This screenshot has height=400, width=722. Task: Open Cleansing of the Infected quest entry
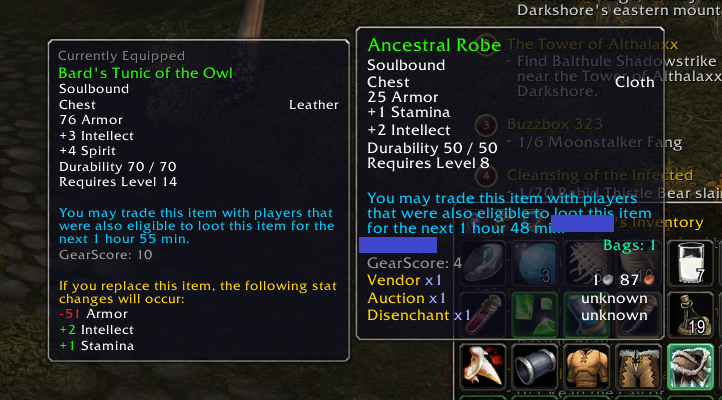(x=600, y=175)
